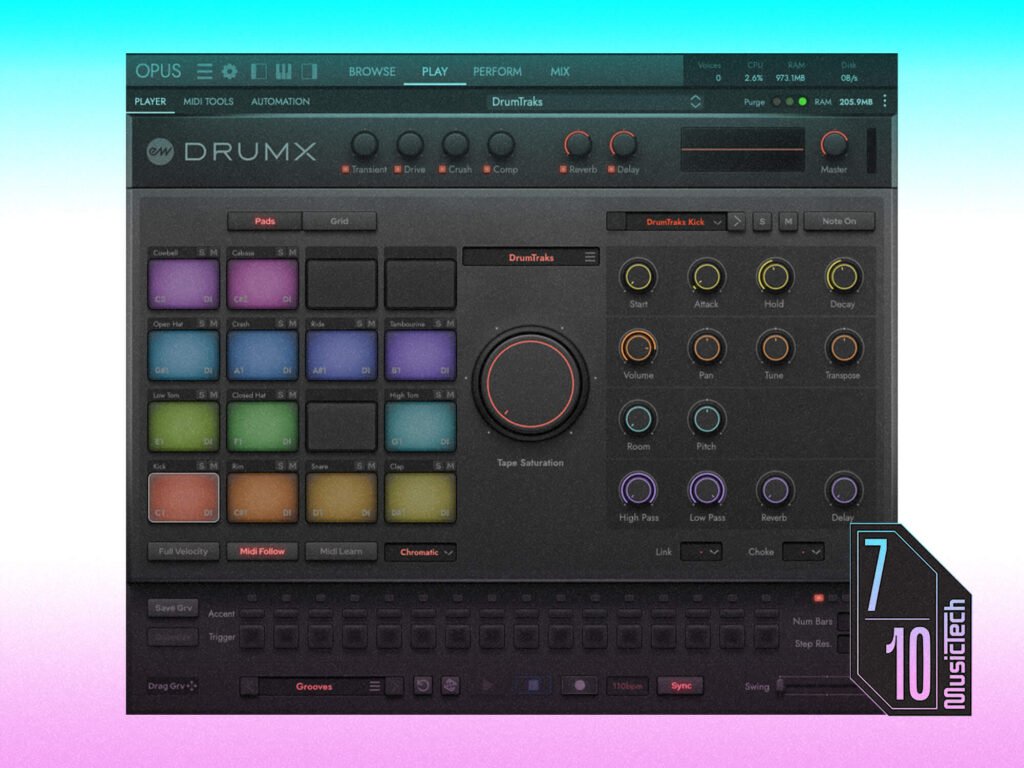The image size is (1024, 768).
Task: Open the MIDI TOOLS sub-tab
Action: click(208, 101)
